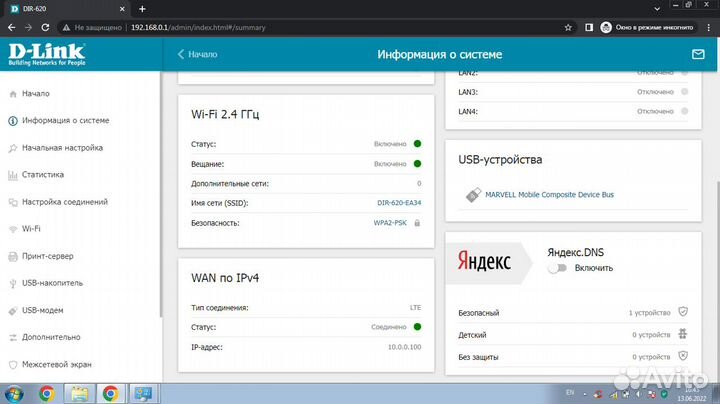720x404 pixels.
Task: Click the browser back arrow
Action: pyautogui.click(x=11, y=28)
